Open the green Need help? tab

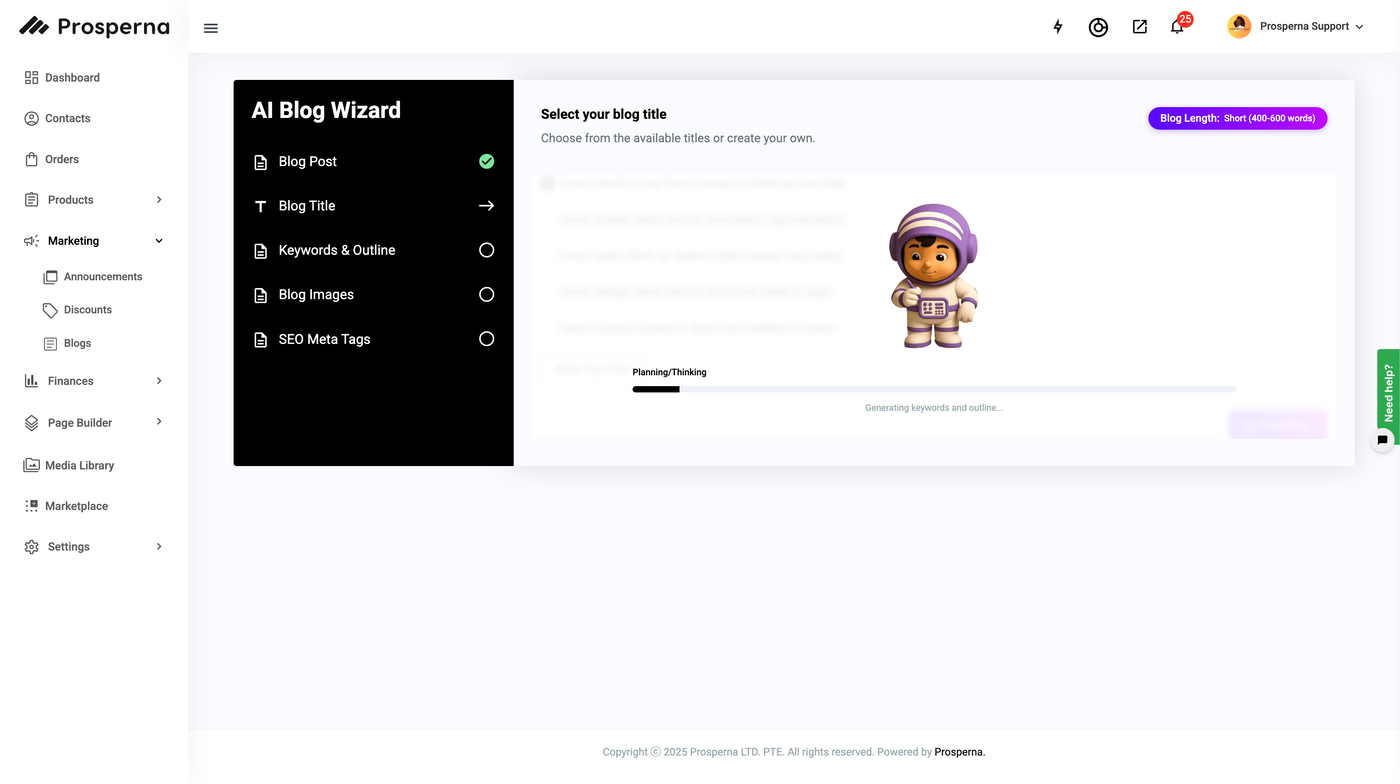coord(1388,391)
